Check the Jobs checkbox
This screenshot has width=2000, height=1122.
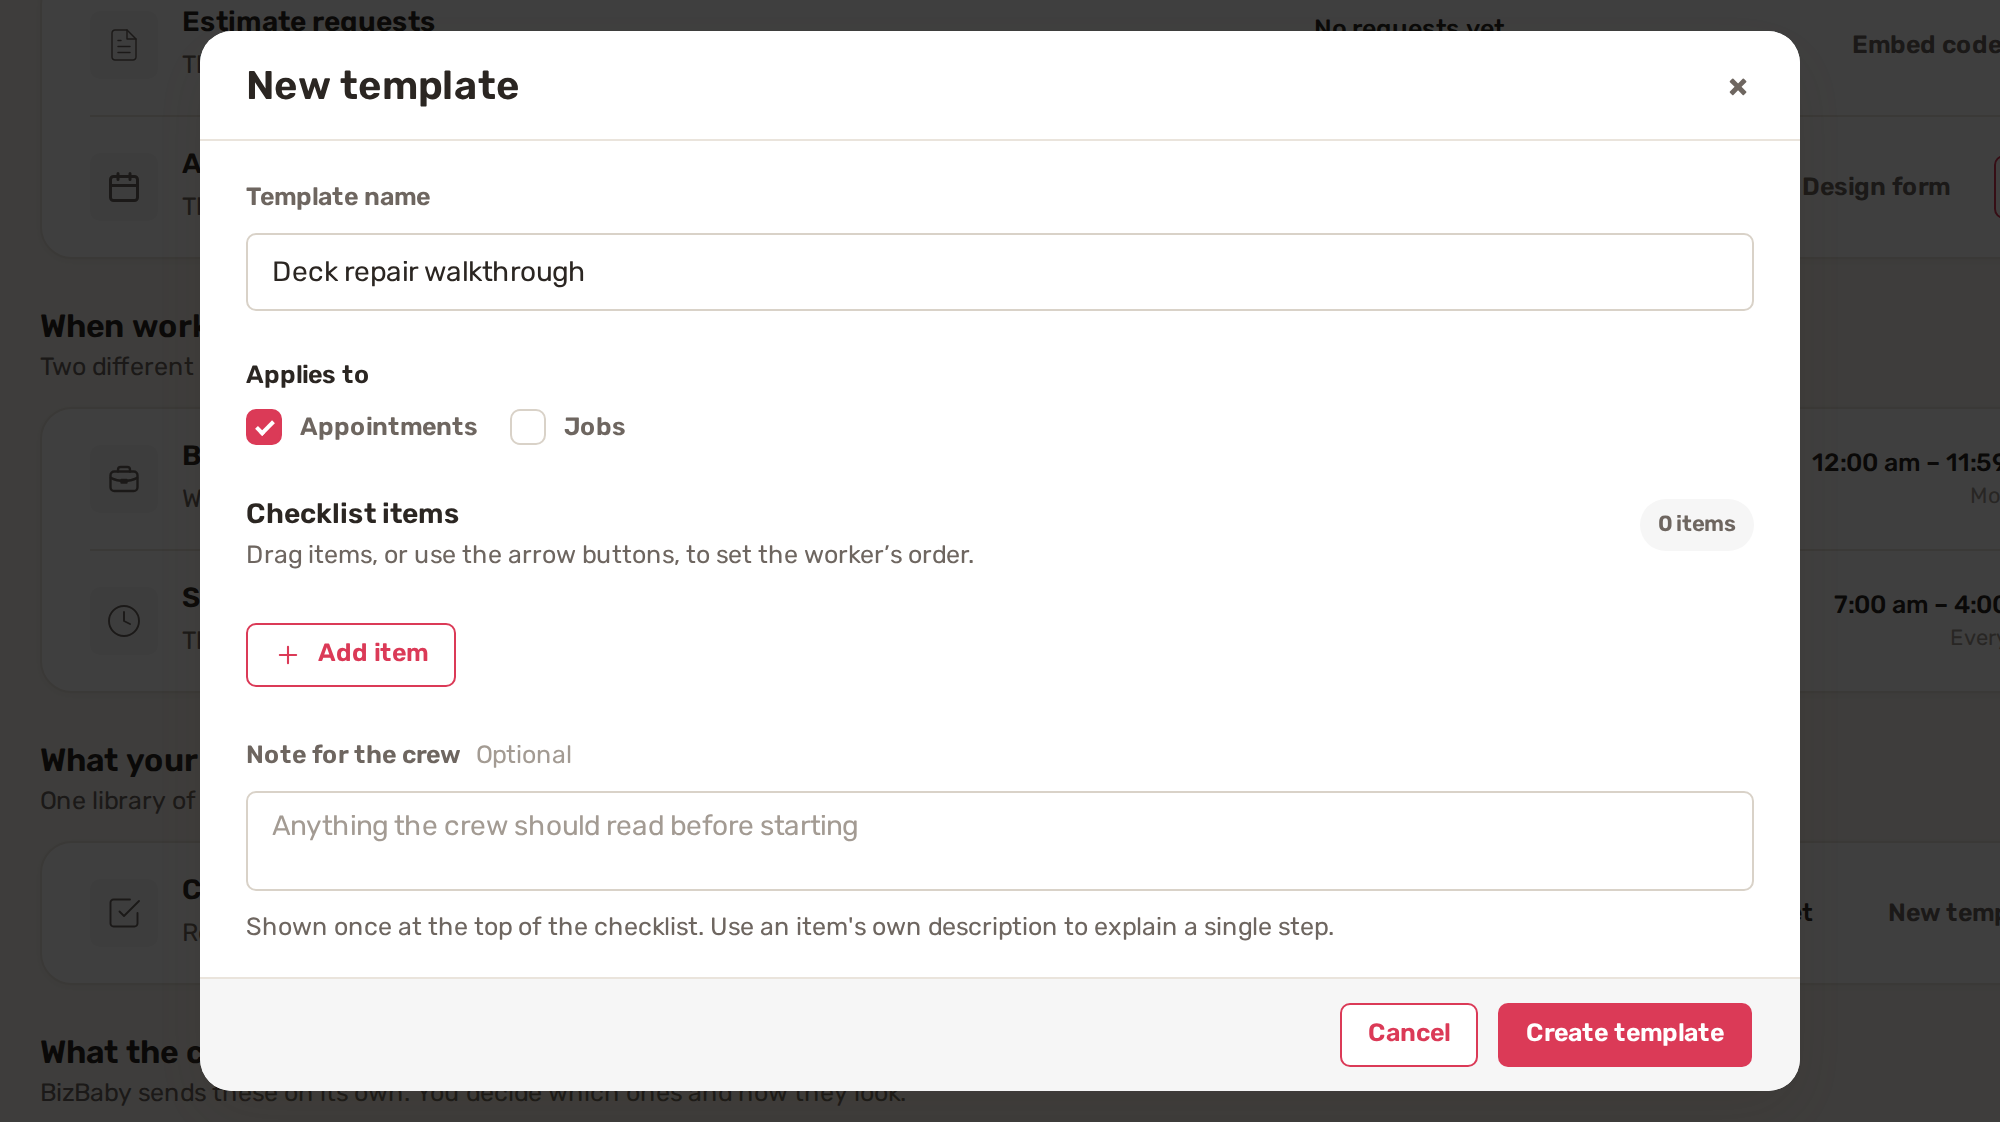(528, 427)
